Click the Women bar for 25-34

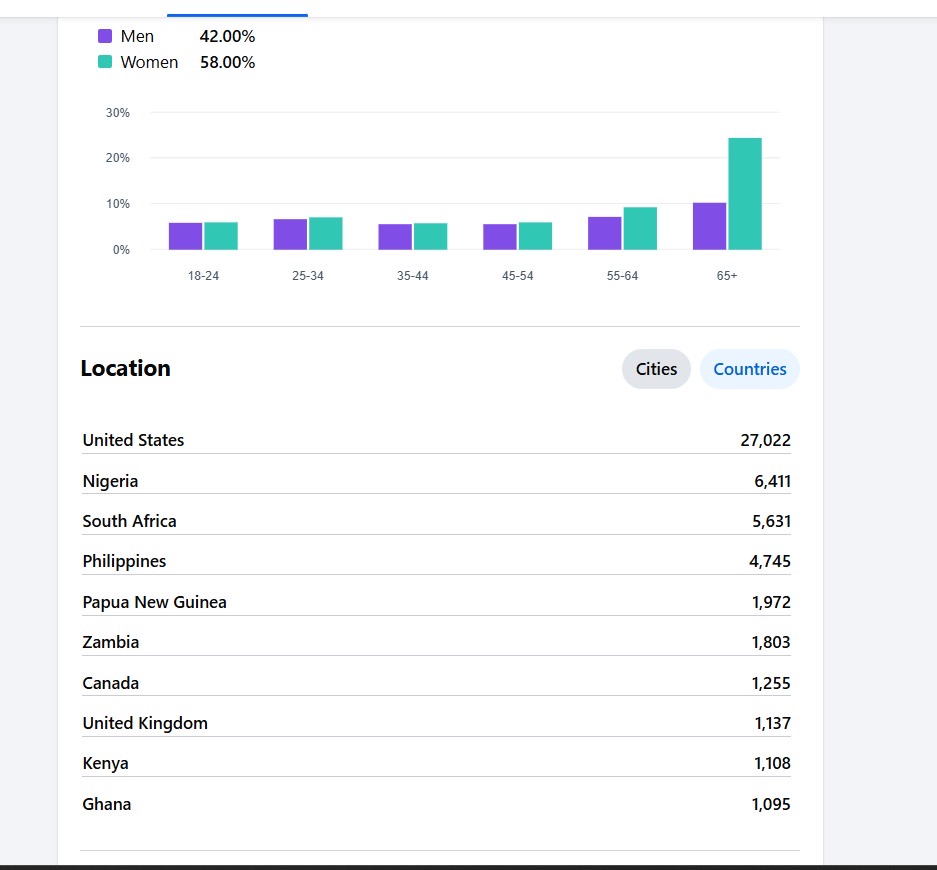point(325,233)
